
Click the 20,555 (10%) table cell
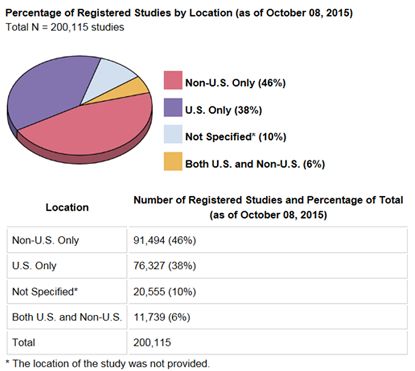[267, 292]
